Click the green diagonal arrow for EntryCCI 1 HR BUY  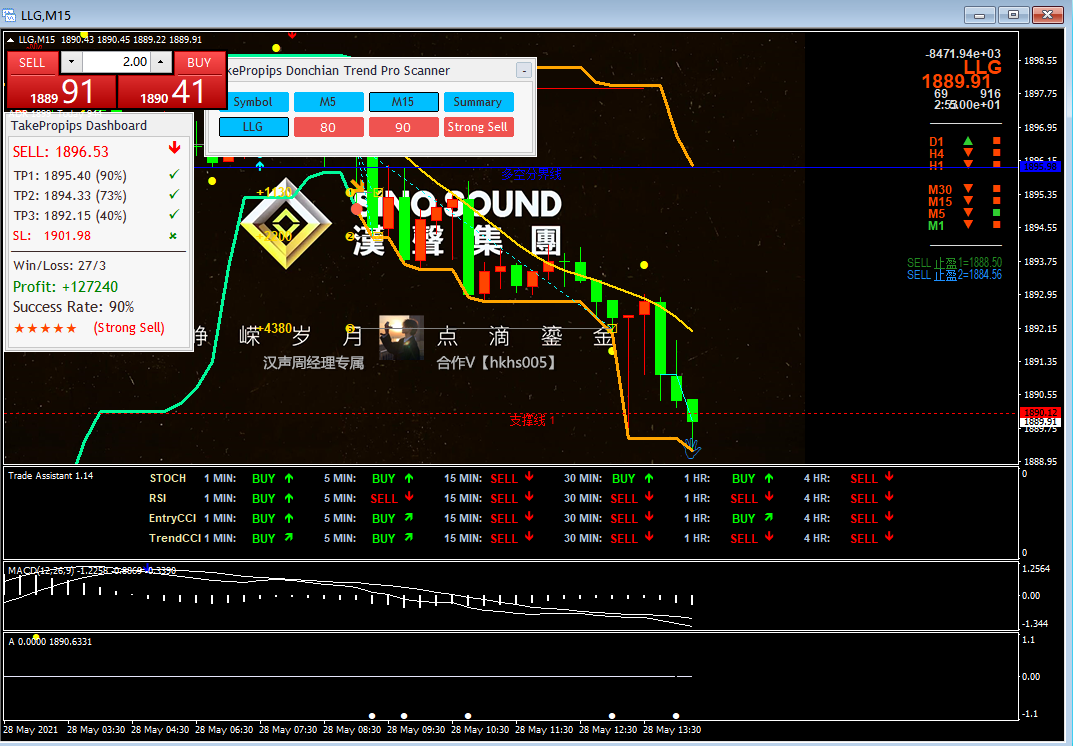(768, 517)
